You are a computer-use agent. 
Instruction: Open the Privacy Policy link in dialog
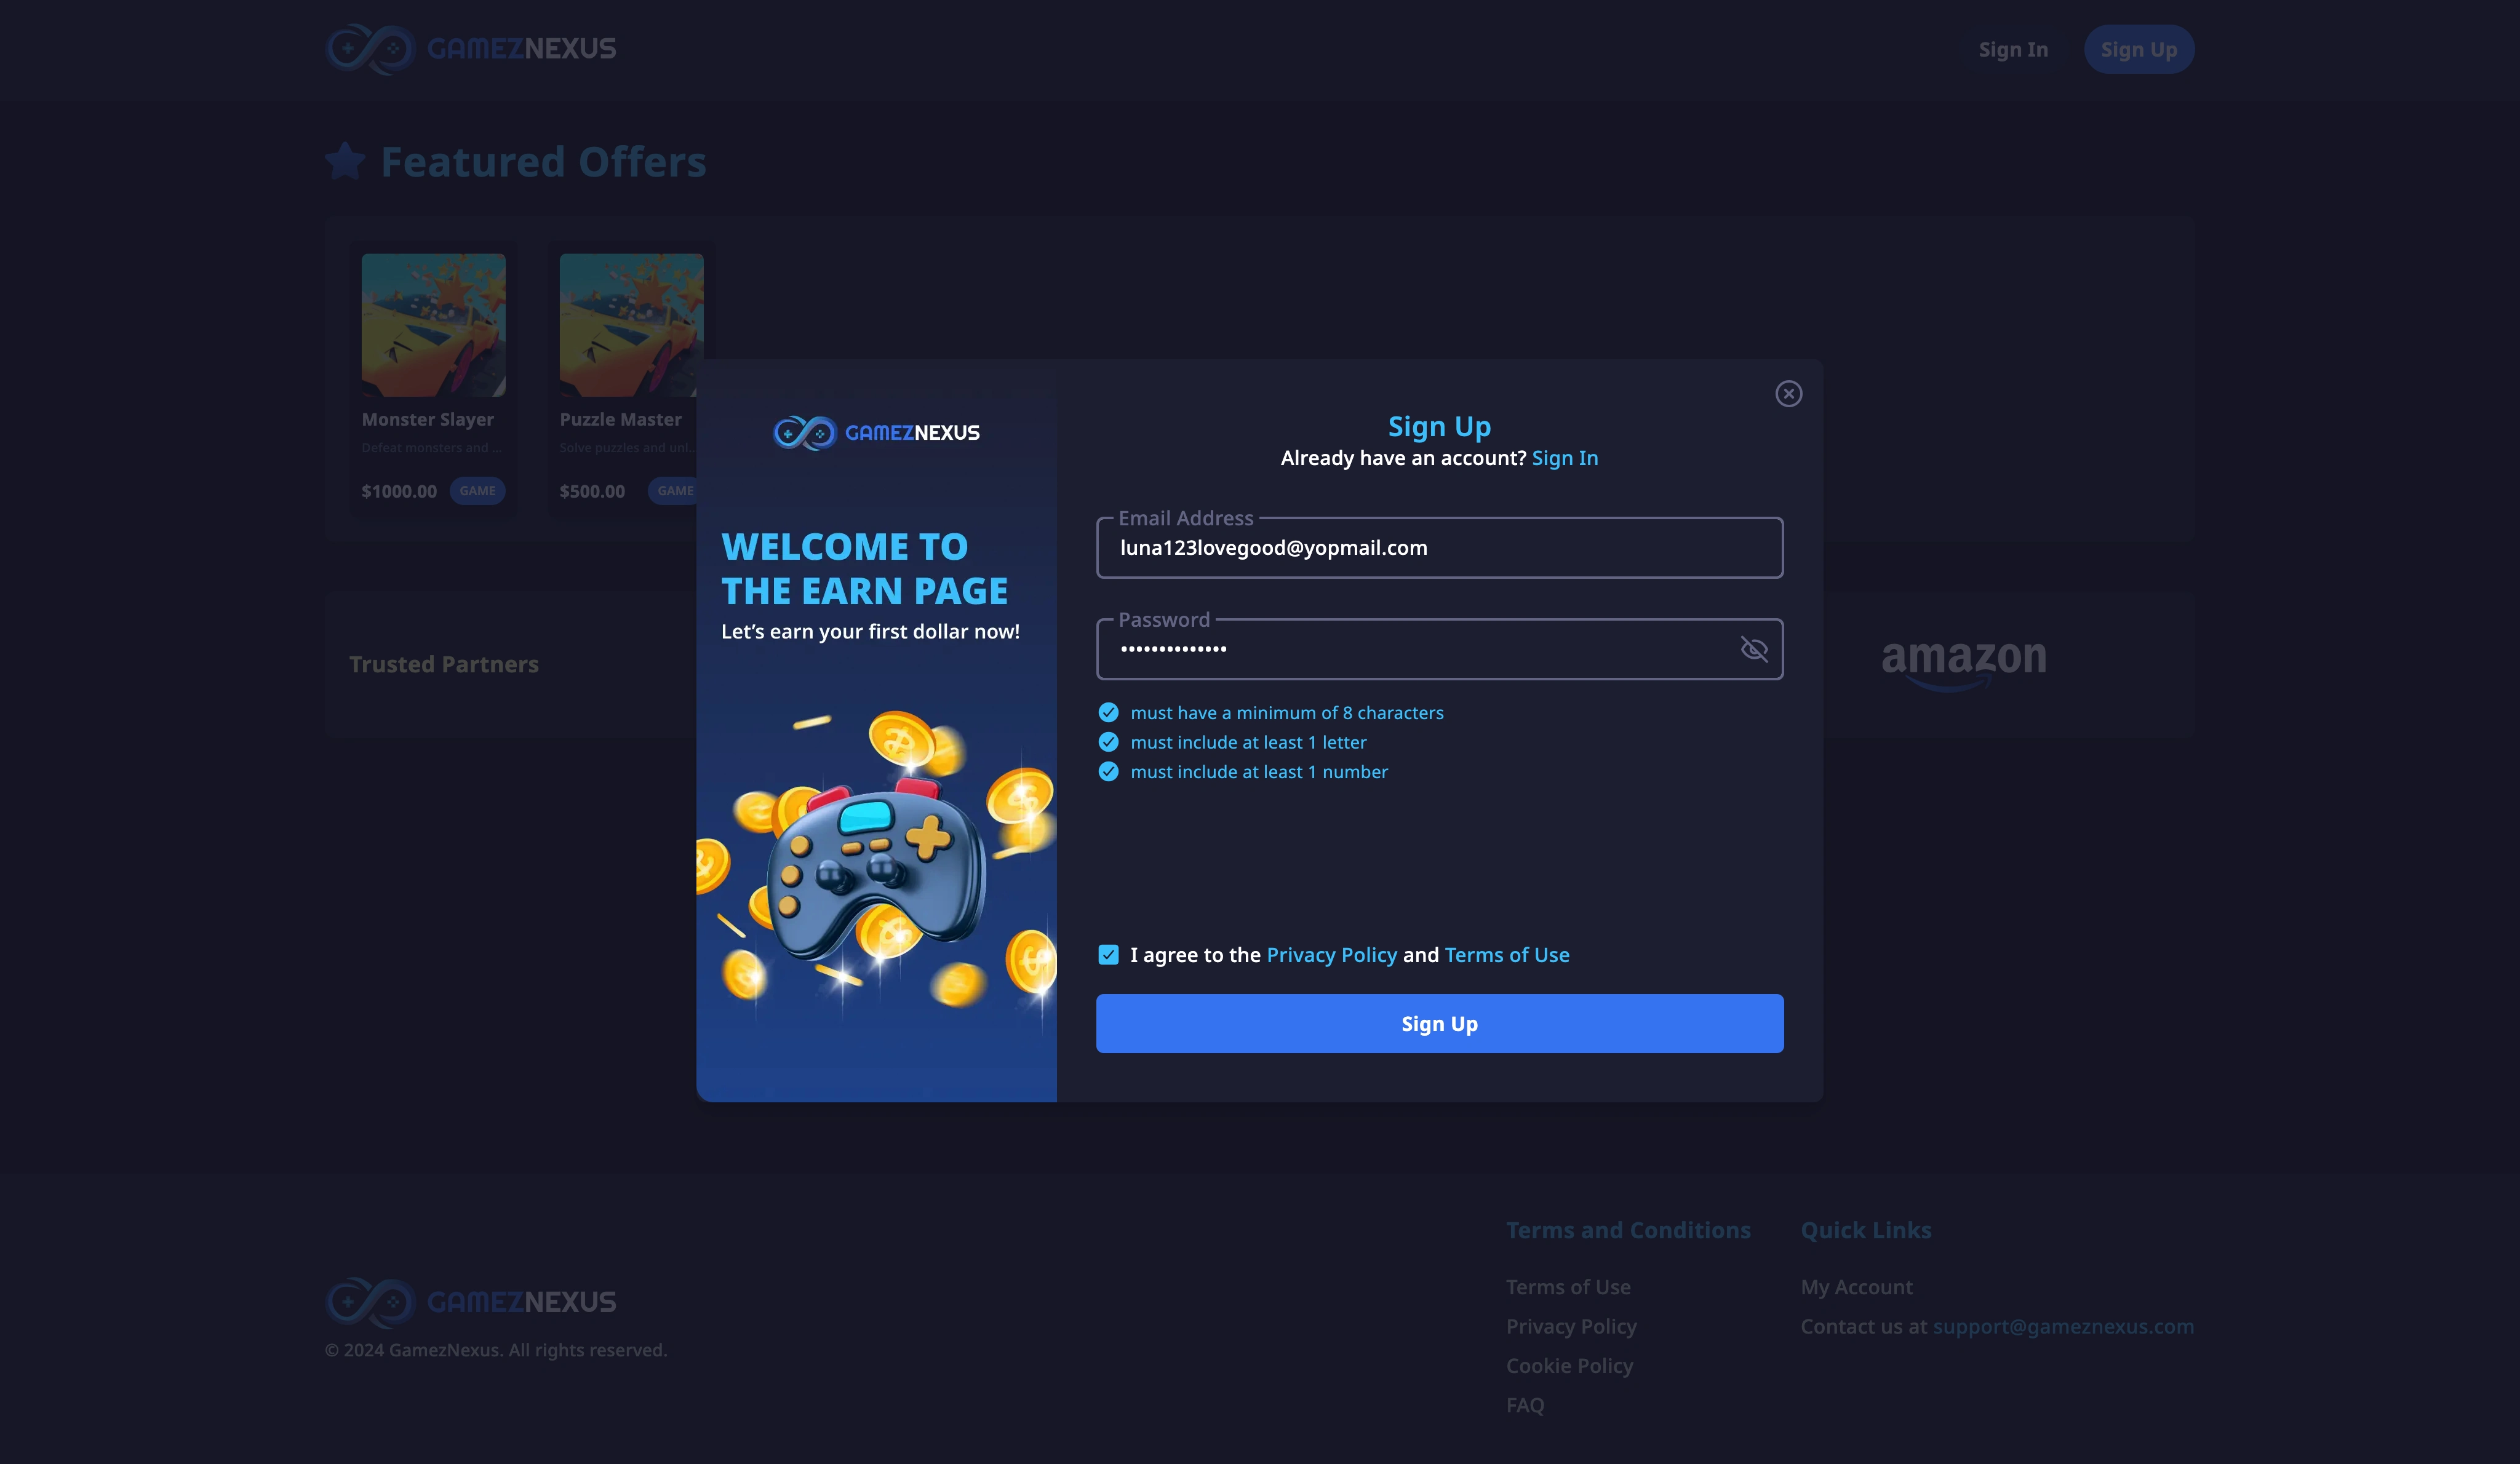(1331, 955)
